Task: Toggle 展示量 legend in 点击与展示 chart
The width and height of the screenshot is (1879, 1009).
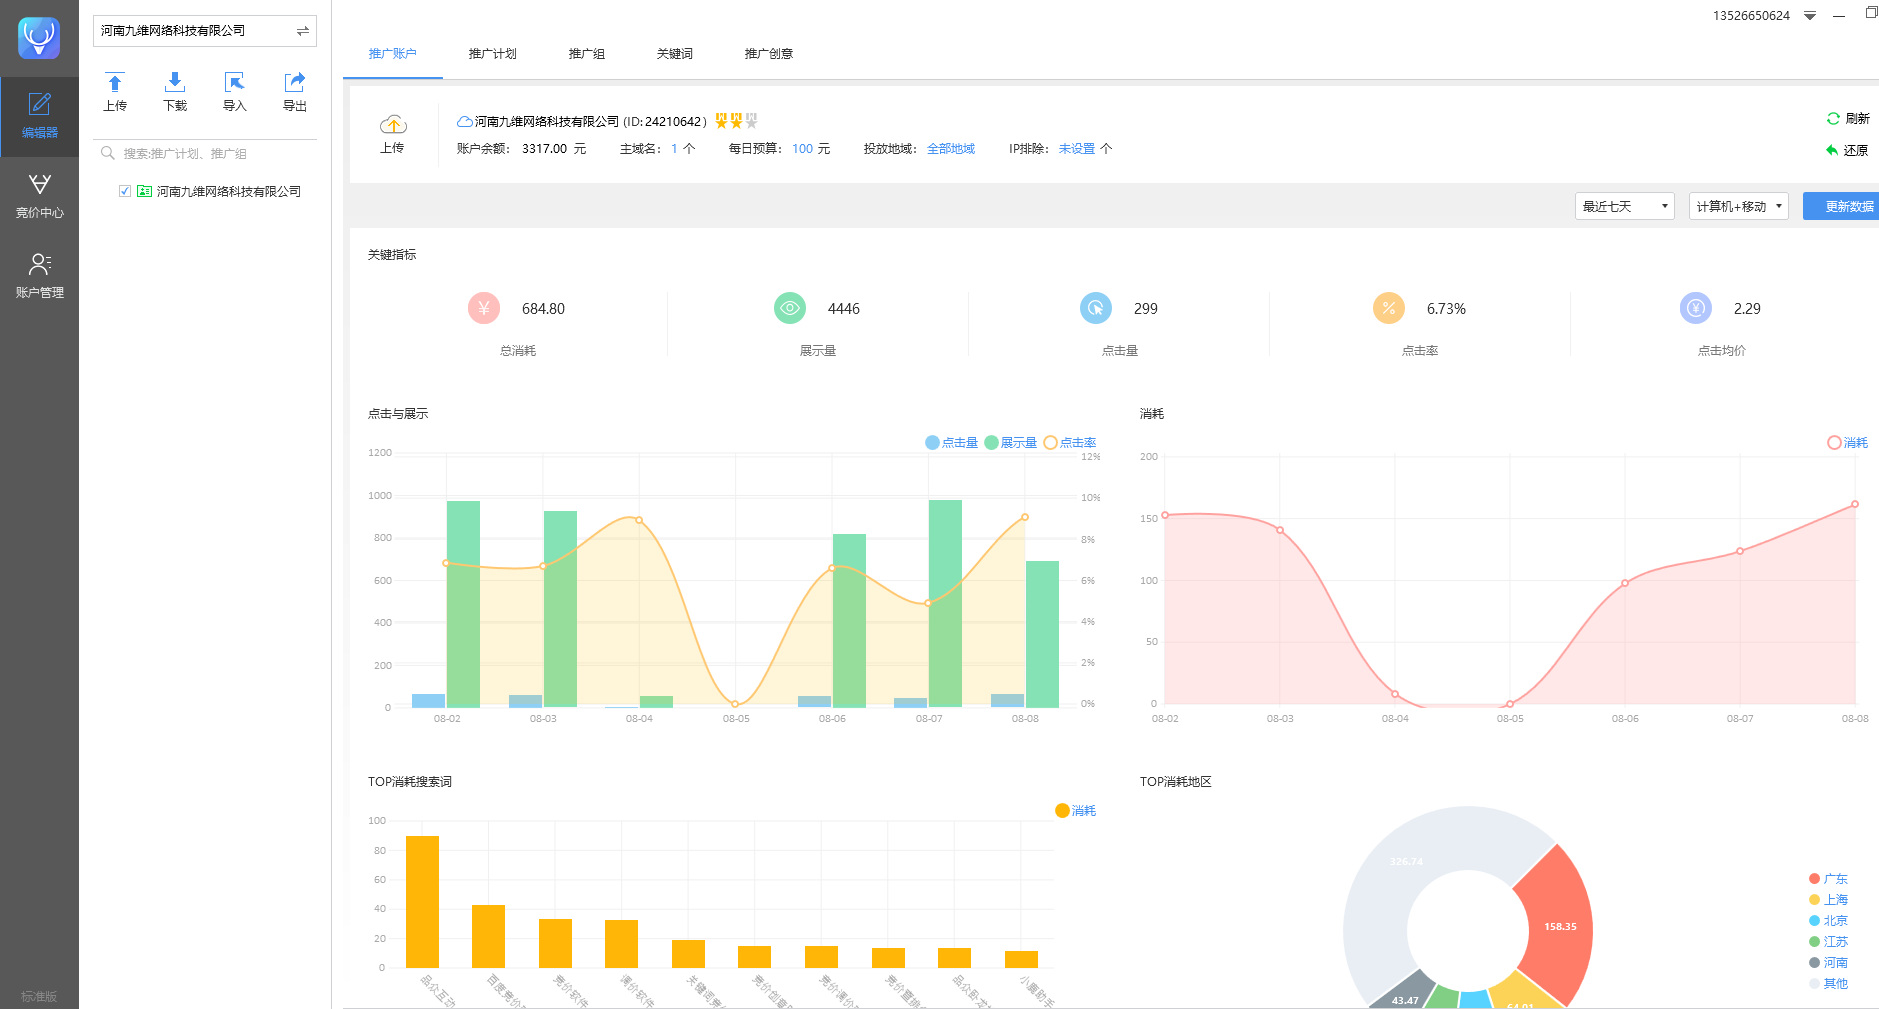Action: [1010, 443]
